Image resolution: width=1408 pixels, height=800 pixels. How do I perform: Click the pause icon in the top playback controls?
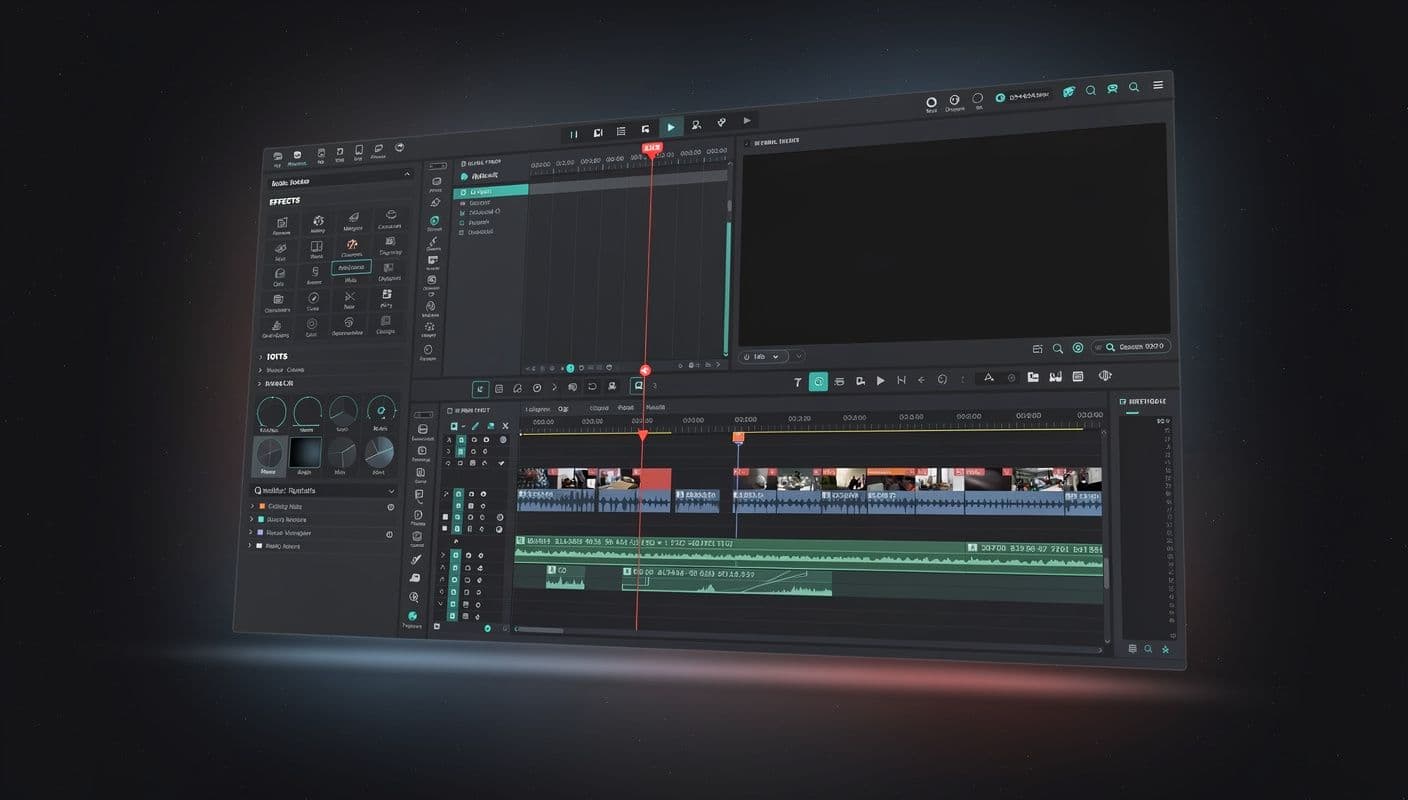[574, 132]
